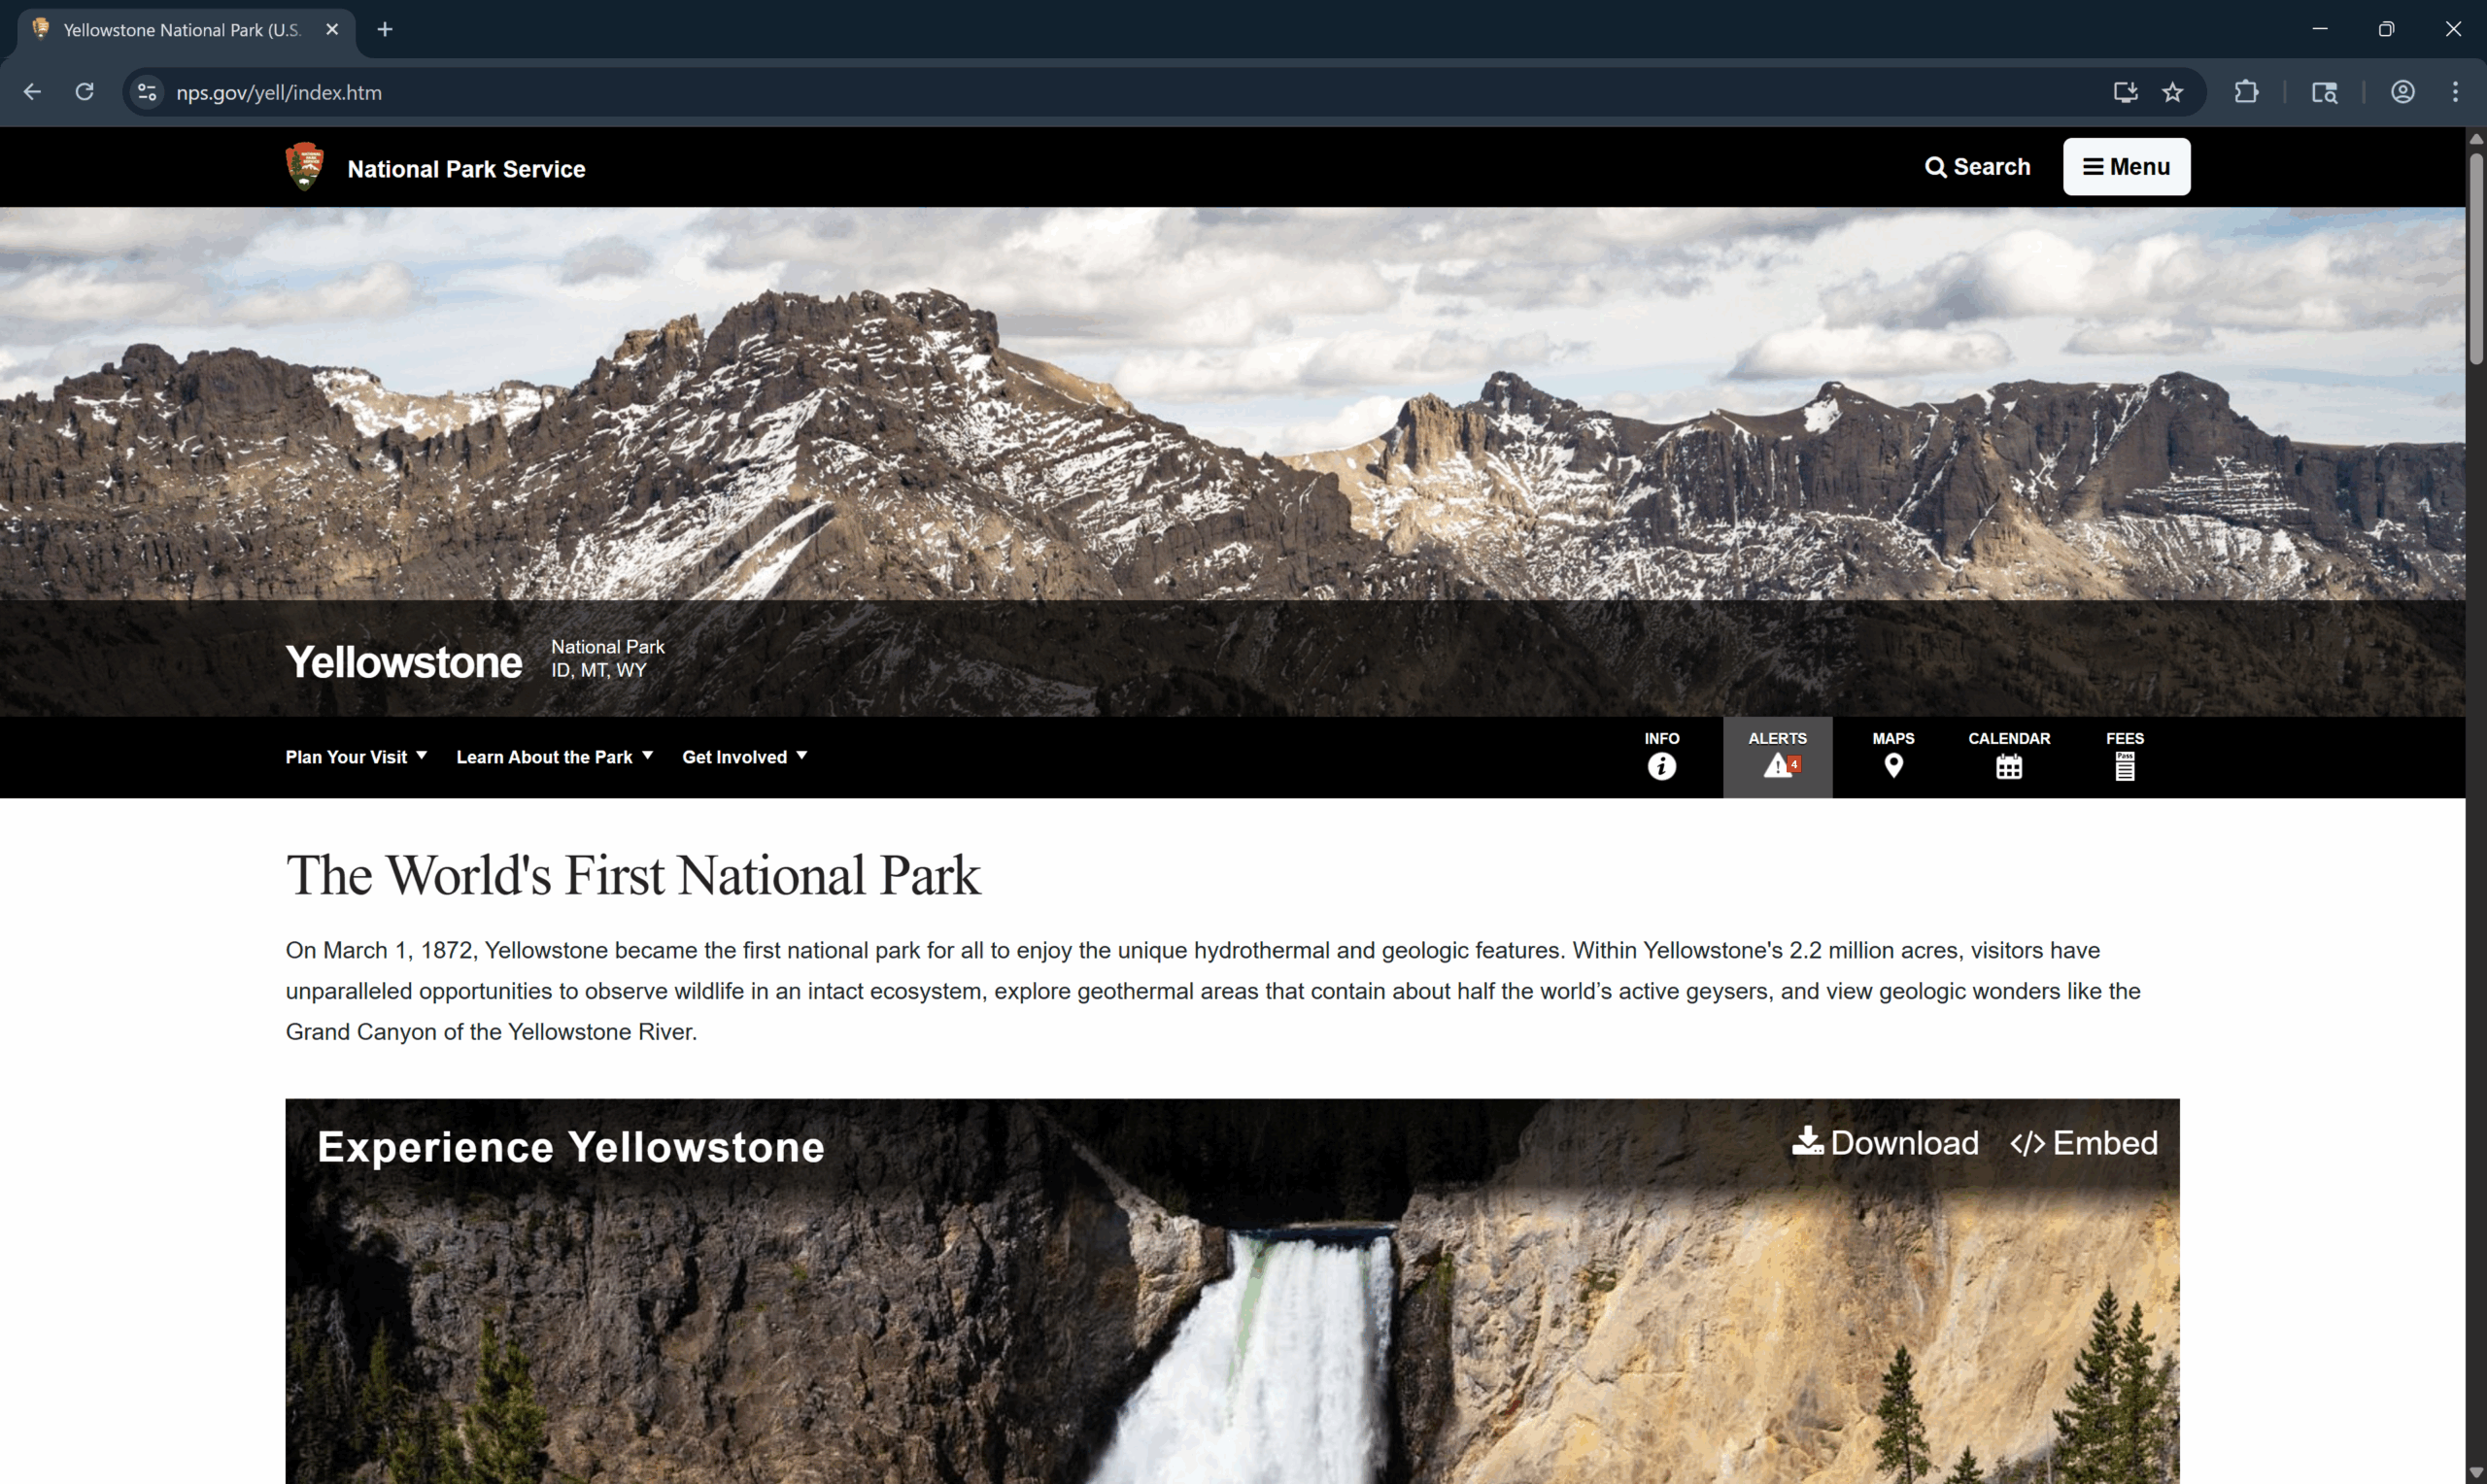Click the install app icon in address bar
This screenshot has width=2487, height=1484.
(2125, 92)
